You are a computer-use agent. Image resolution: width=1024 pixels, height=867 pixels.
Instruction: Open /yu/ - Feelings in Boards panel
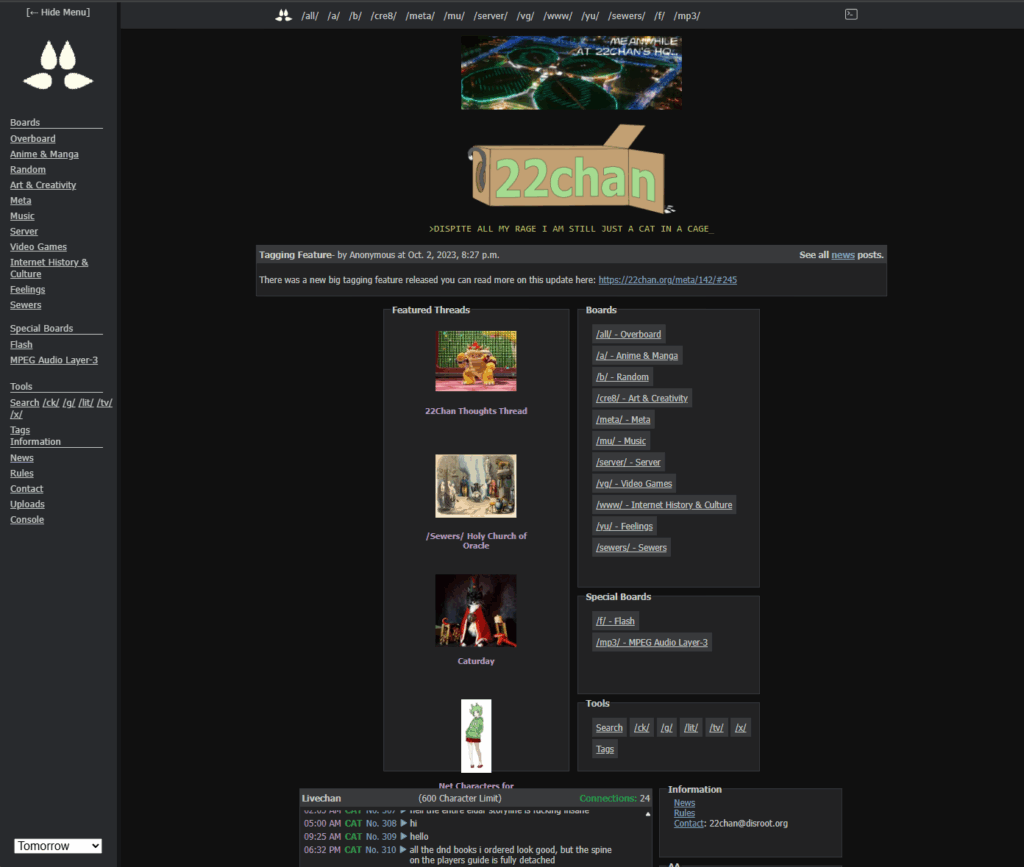point(624,526)
